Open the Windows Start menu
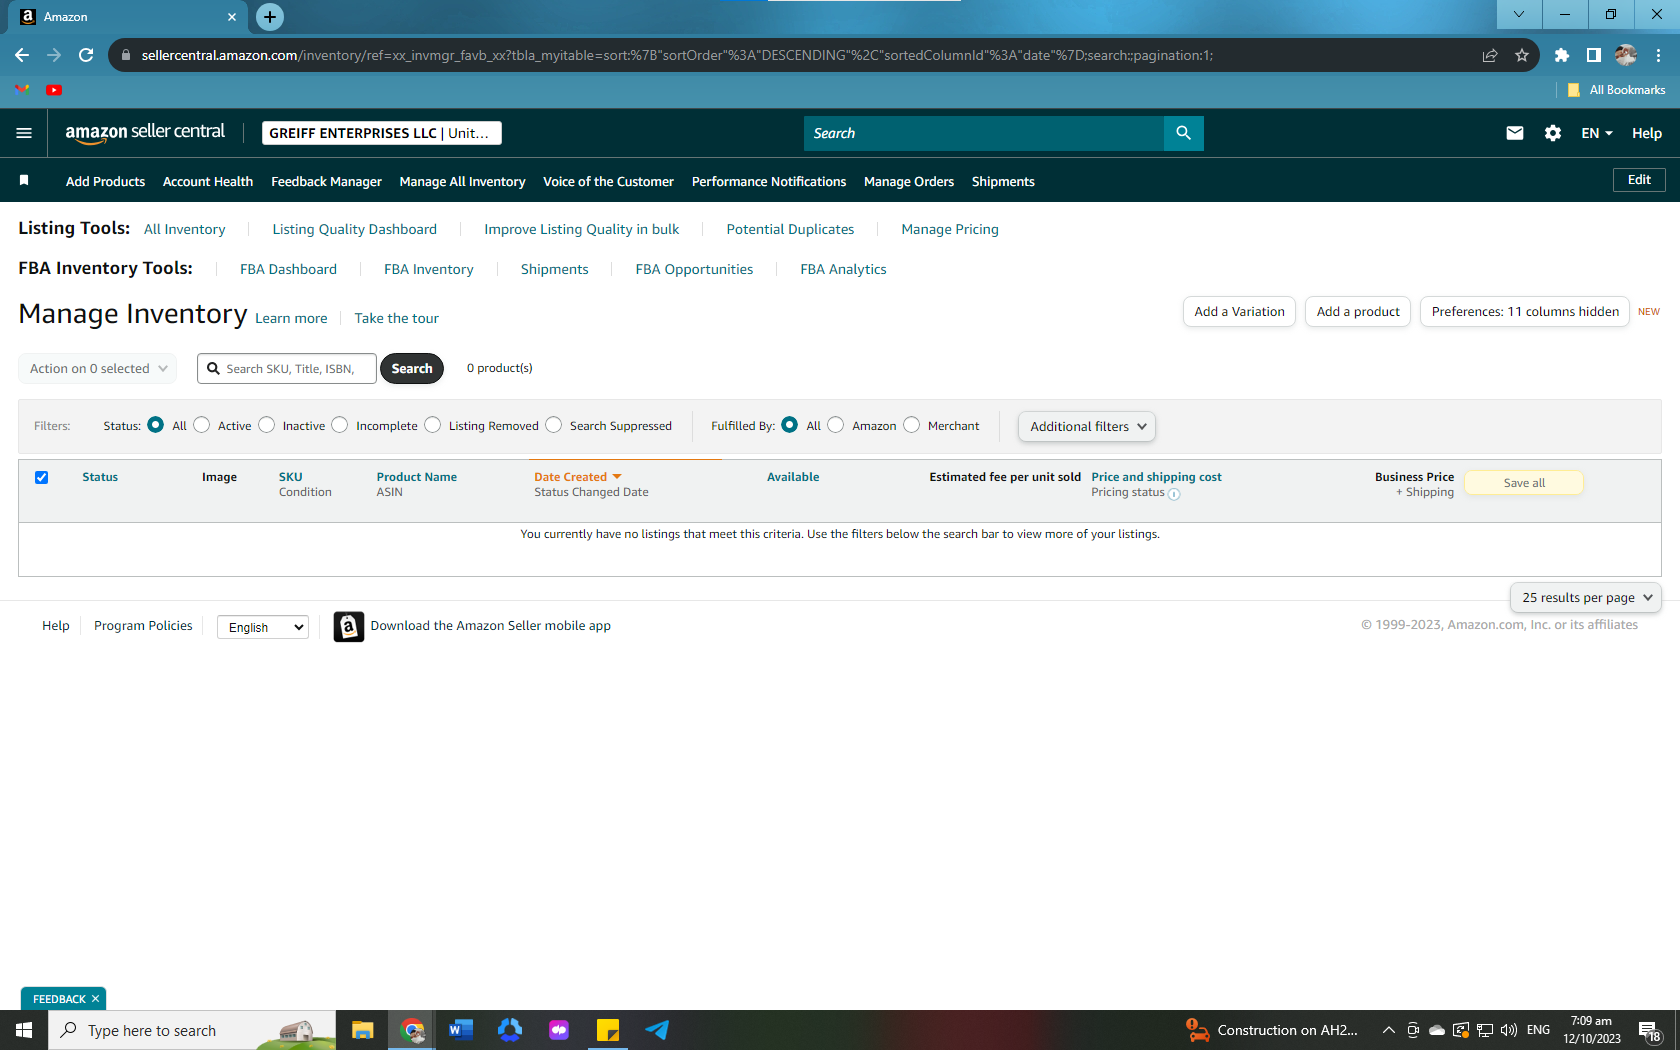 pos(24,1030)
